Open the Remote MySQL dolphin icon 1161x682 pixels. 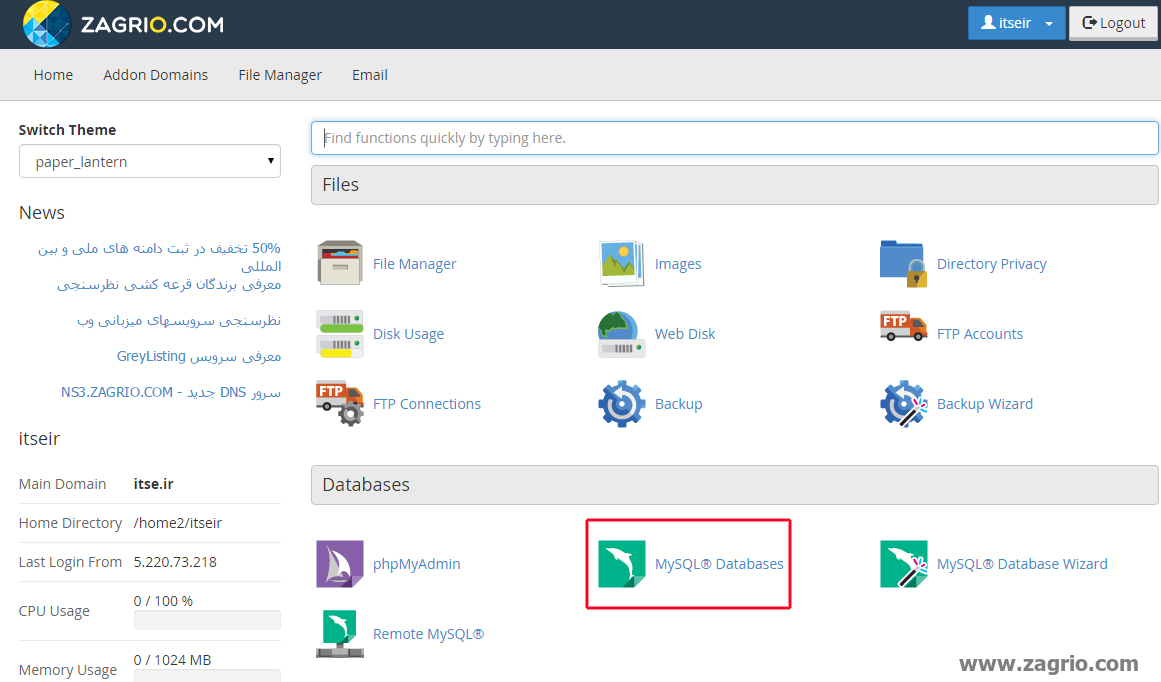340,634
